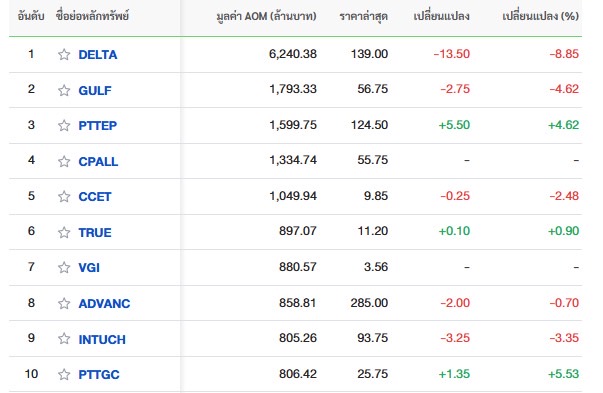Go to the CPALL symbol link
The image size is (603, 393).
(98, 161)
